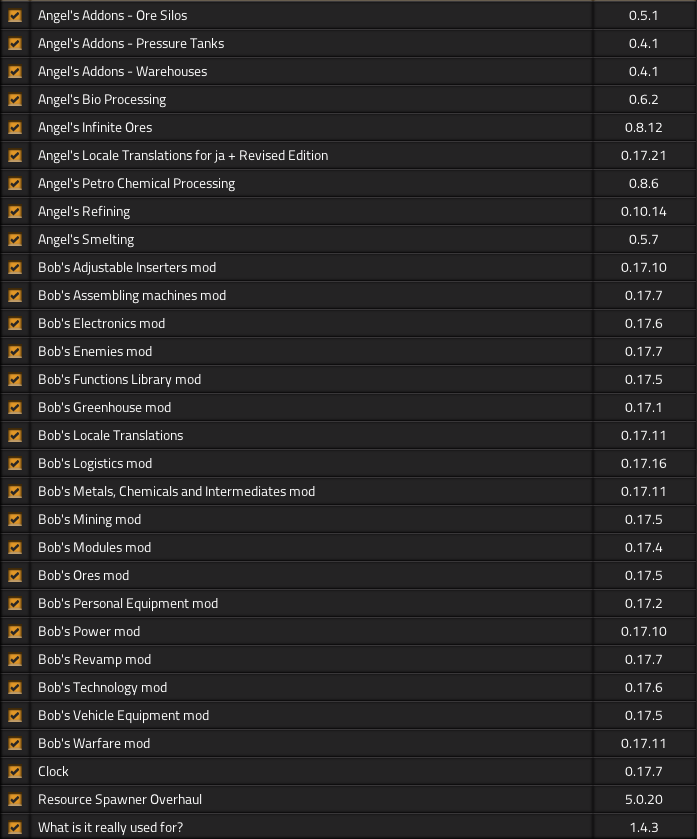Select the Angel's Petro Chemical Processing entry
Screen dimensions: 697x839
[x=136, y=183]
